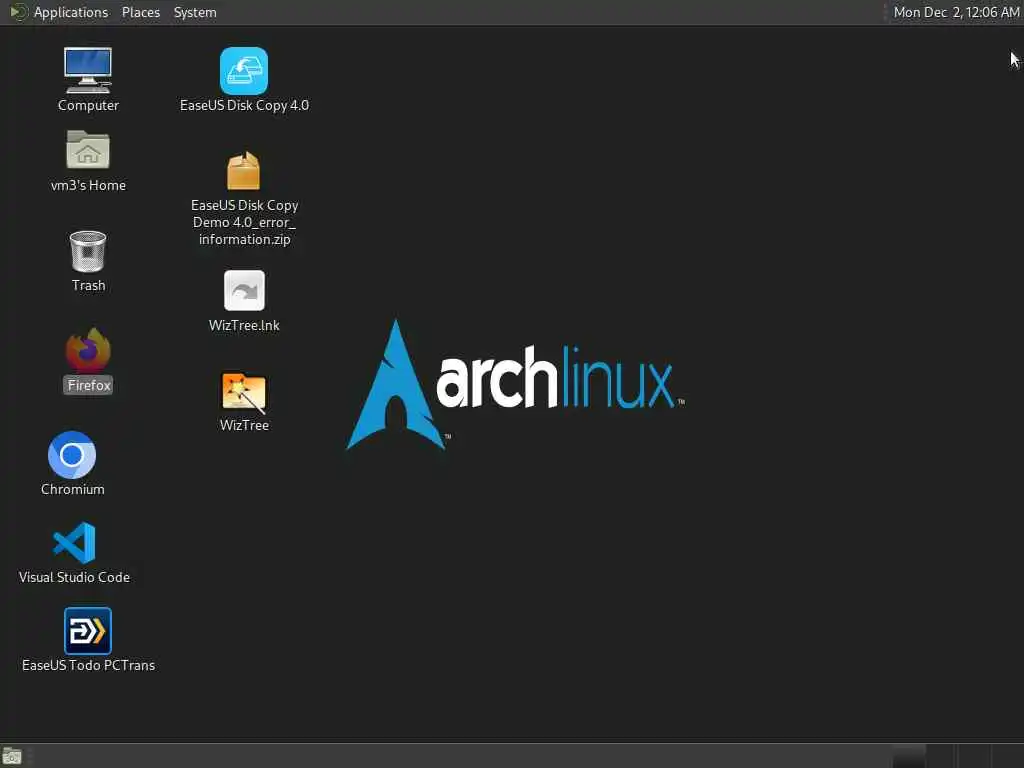
Task: Open the Applications menu
Action: pos(71,12)
